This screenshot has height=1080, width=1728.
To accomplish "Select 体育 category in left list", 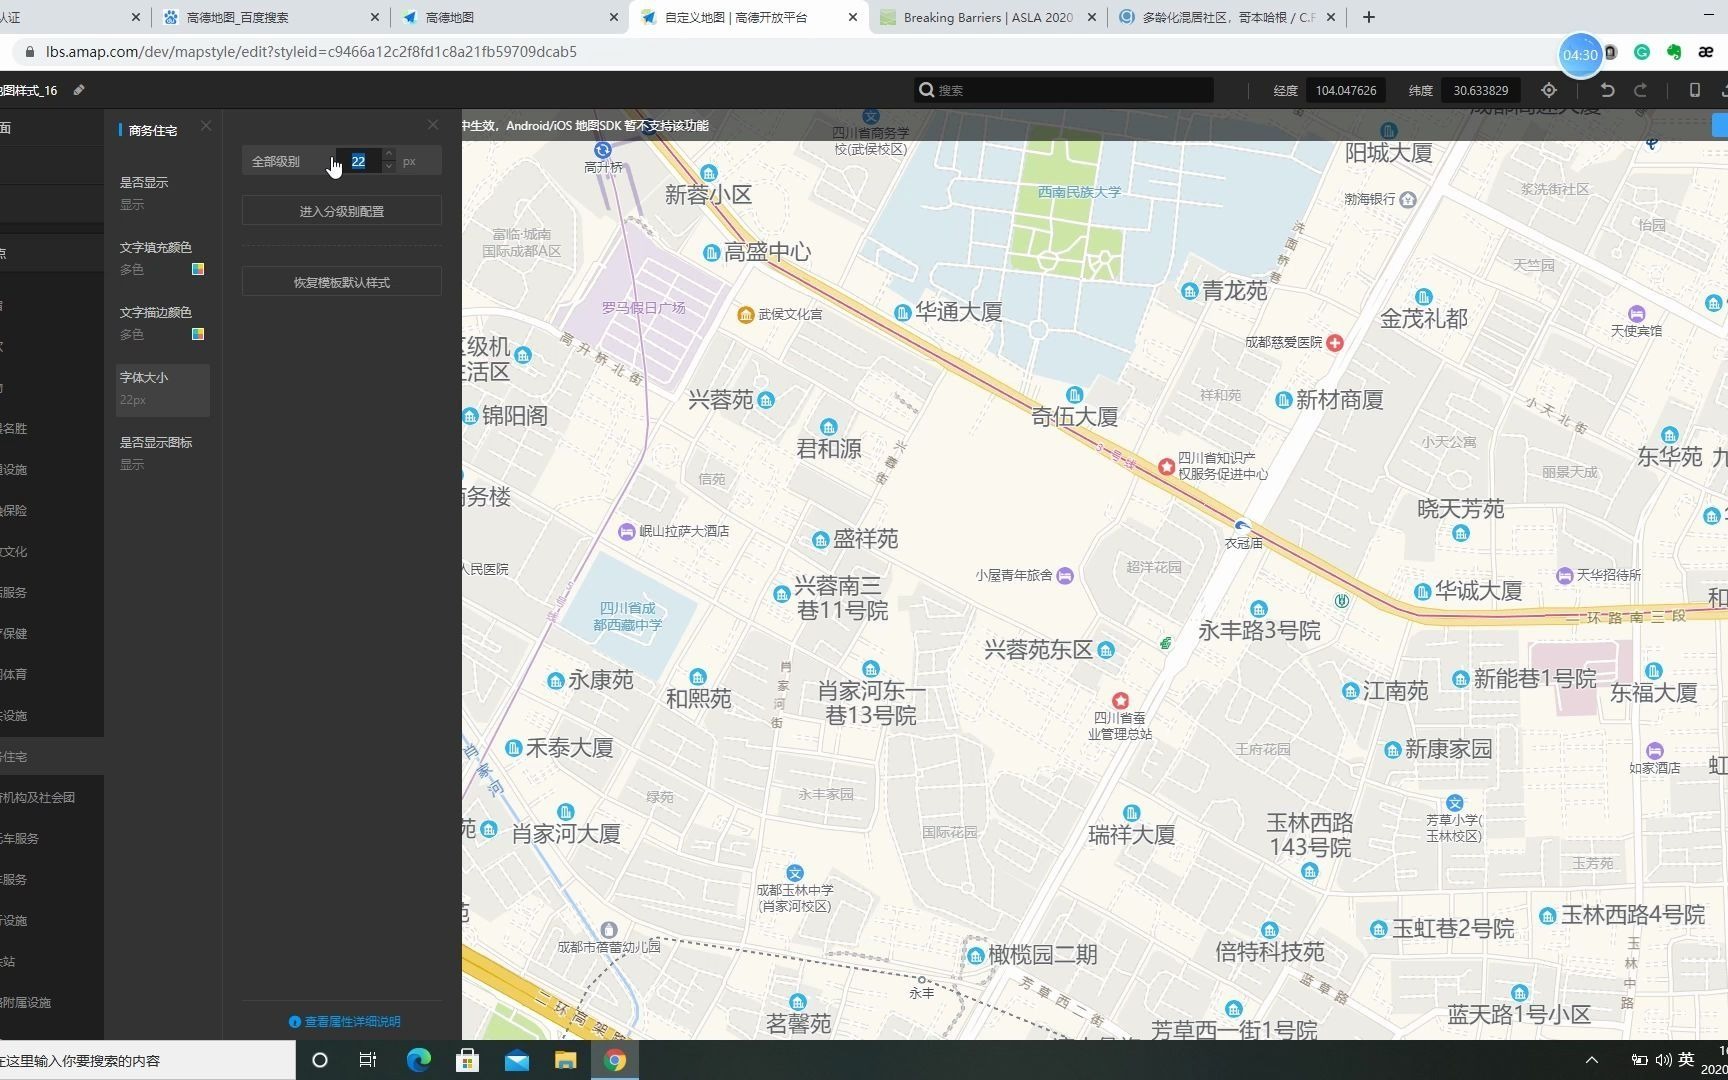I will [52, 675].
